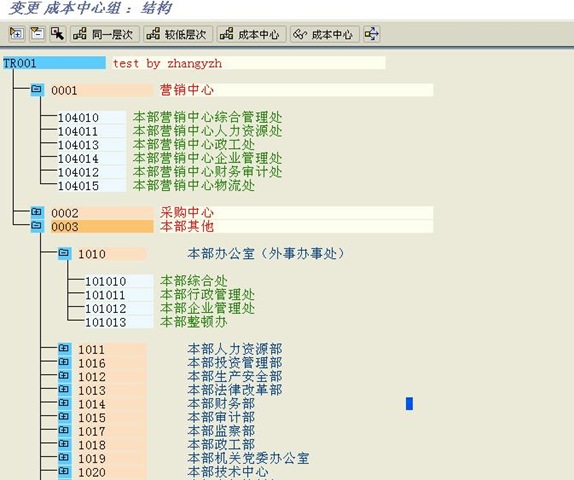This screenshot has height=480, width=574.
Task: Select group code 0001
Action: click(102, 90)
